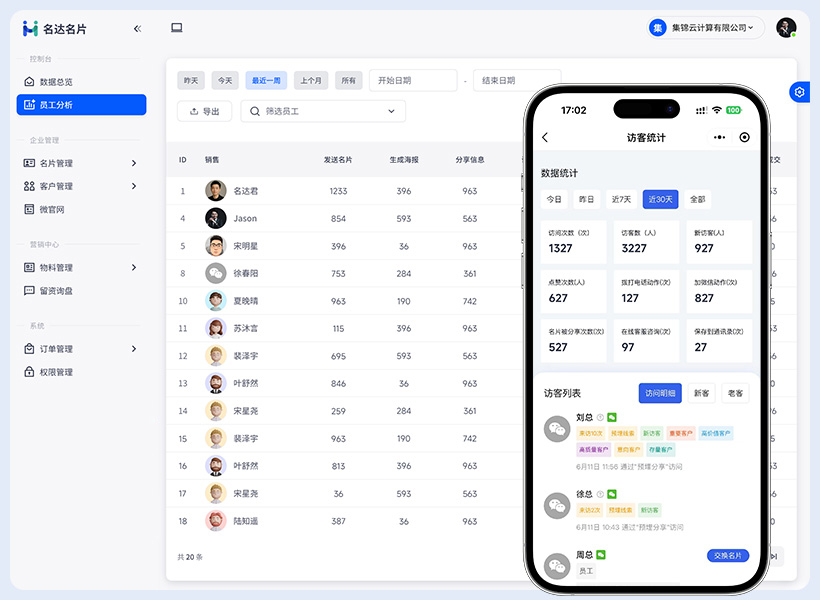Filter the table by 昨天

(191, 81)
